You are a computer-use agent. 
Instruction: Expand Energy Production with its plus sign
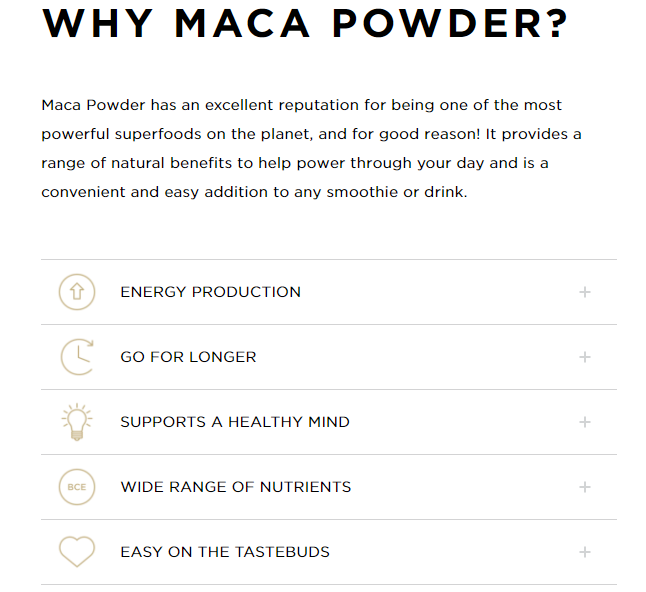[x=585, y=292]
